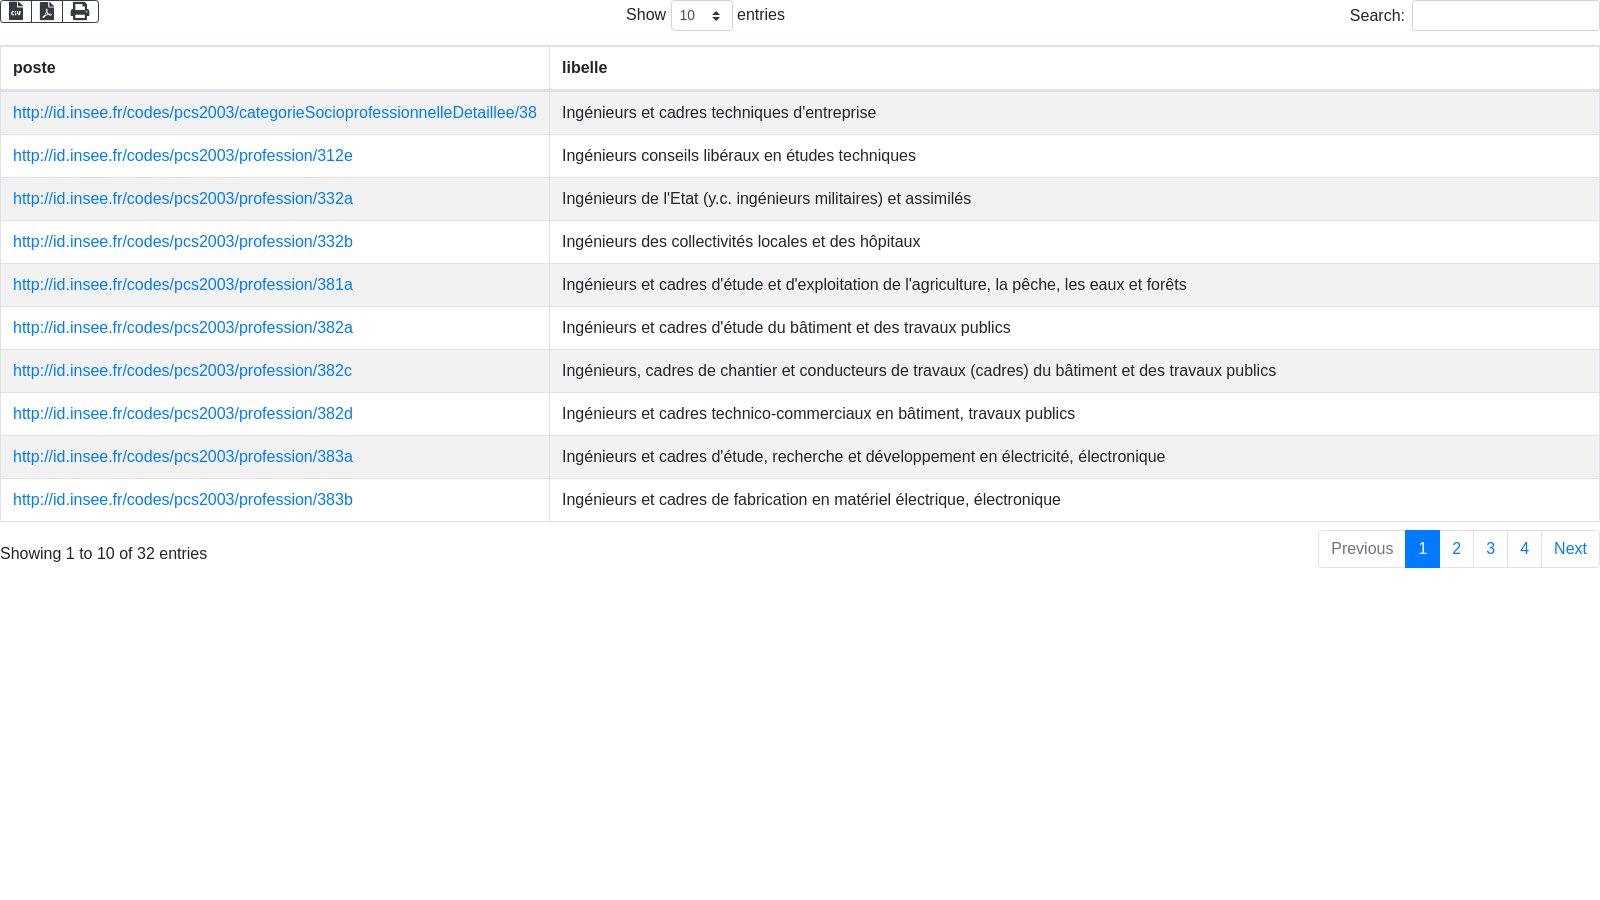Click into the Search input field

pyautogui.click(x=1505, y=16)
